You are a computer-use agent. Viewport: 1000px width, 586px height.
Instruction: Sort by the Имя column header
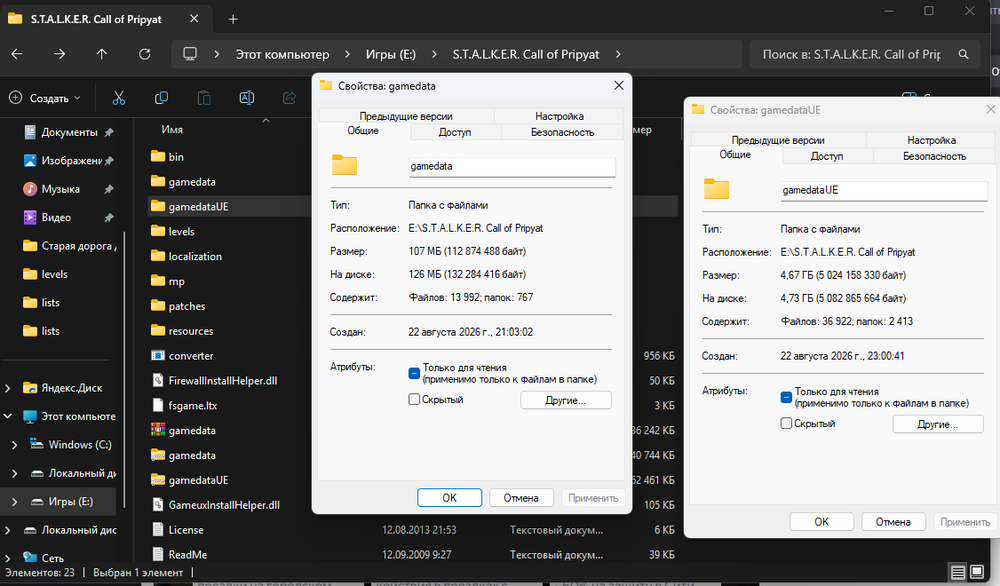pos(172,129)
